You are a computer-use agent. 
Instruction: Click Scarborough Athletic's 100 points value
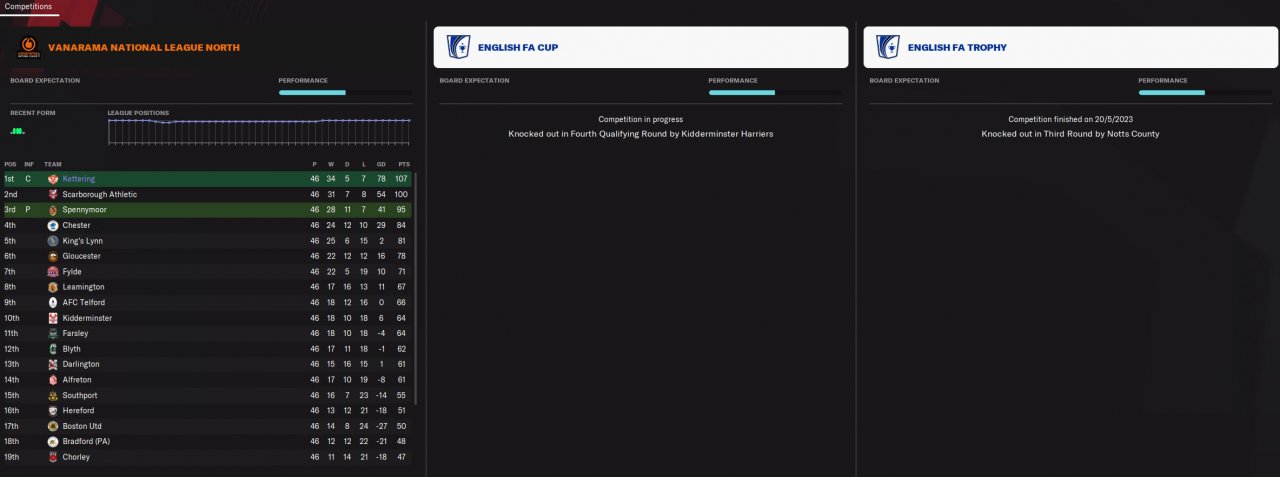click(x=403, y=194)
